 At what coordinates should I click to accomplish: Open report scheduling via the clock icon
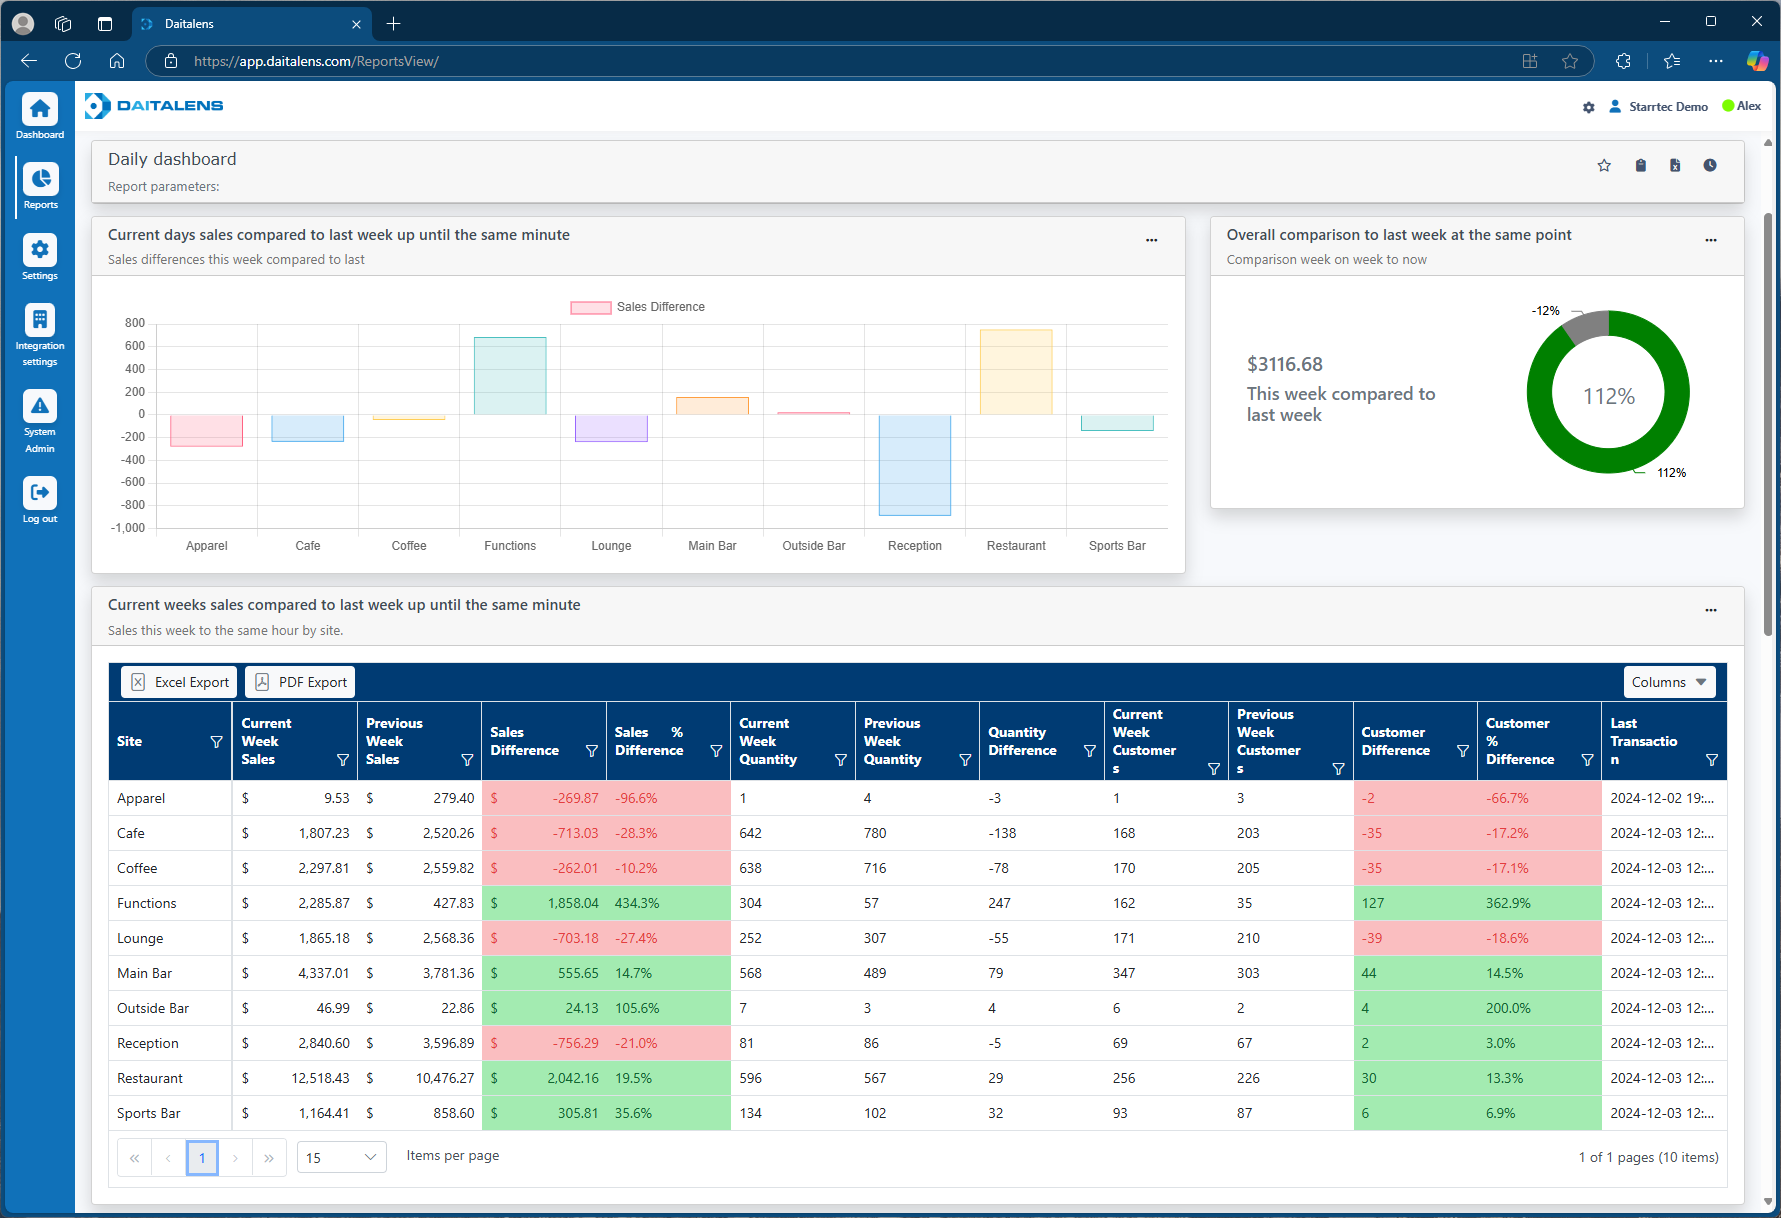[x=1710, y=165]
